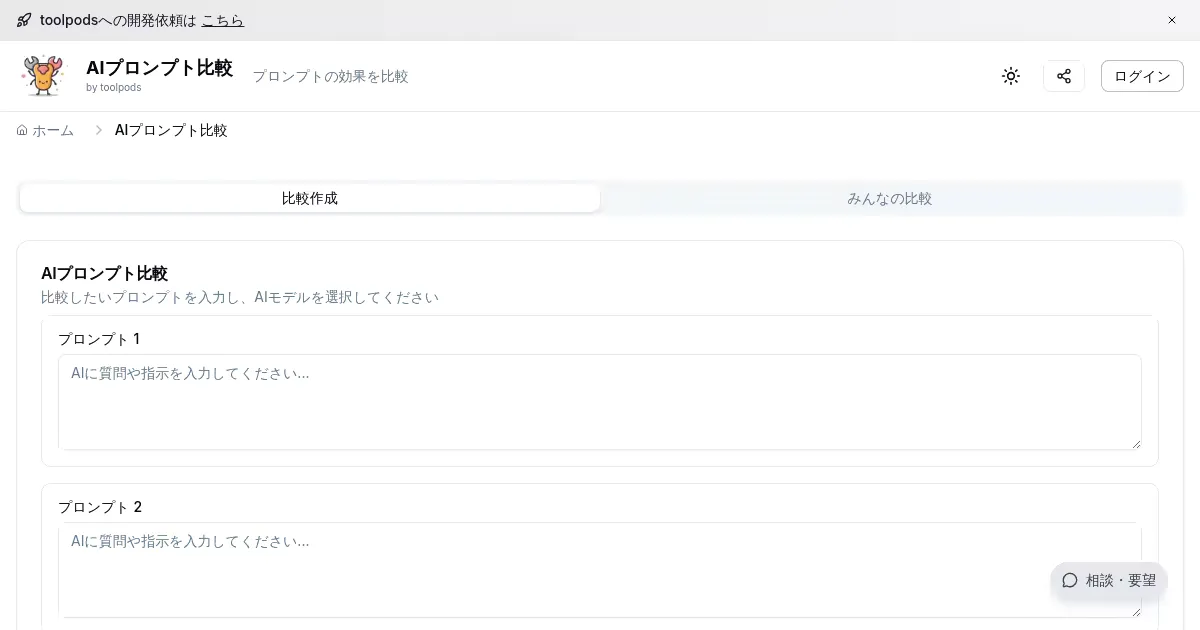Viewport: 1200px width, 630px height.
Task: Open the こちら development request link
Action: pos(222,20)
